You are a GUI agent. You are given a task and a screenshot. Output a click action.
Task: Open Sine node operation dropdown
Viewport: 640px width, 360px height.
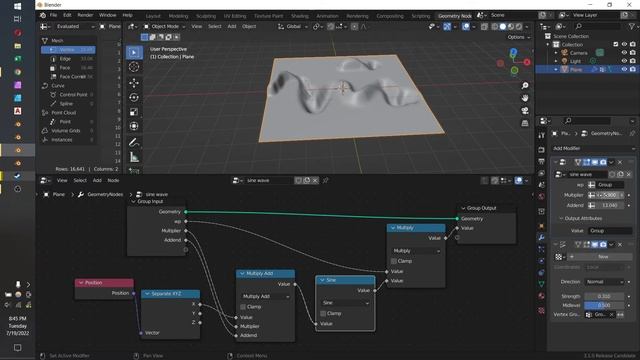point(345,303)
